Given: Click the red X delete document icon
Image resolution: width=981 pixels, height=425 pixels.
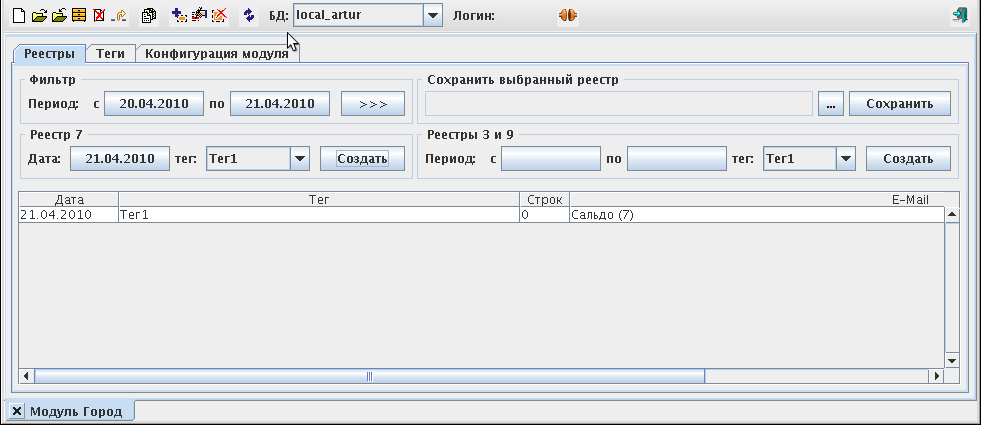Looking at the screenshot, I should 98,16.
